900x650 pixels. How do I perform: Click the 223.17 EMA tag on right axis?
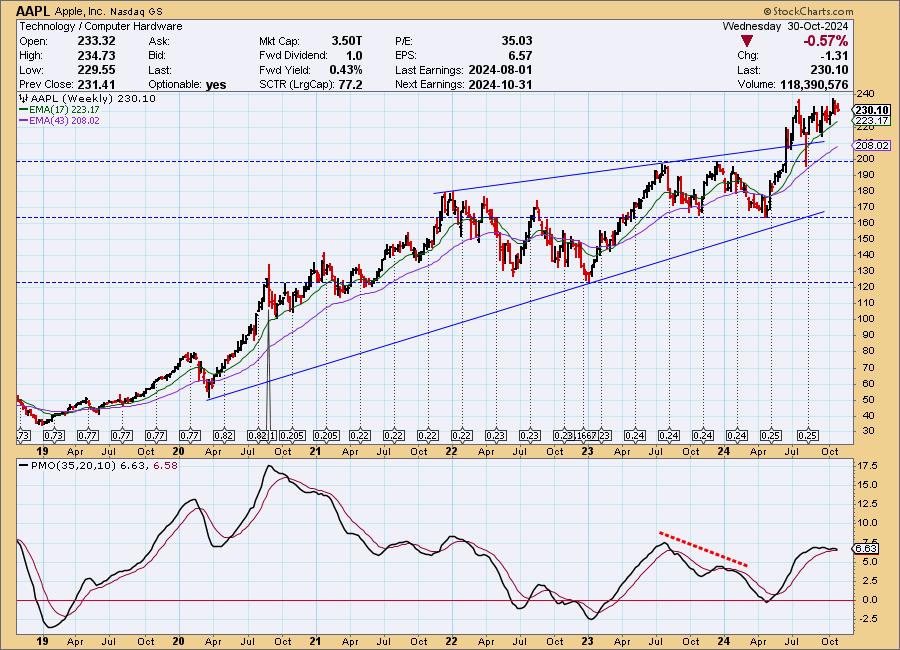point(872,121)
